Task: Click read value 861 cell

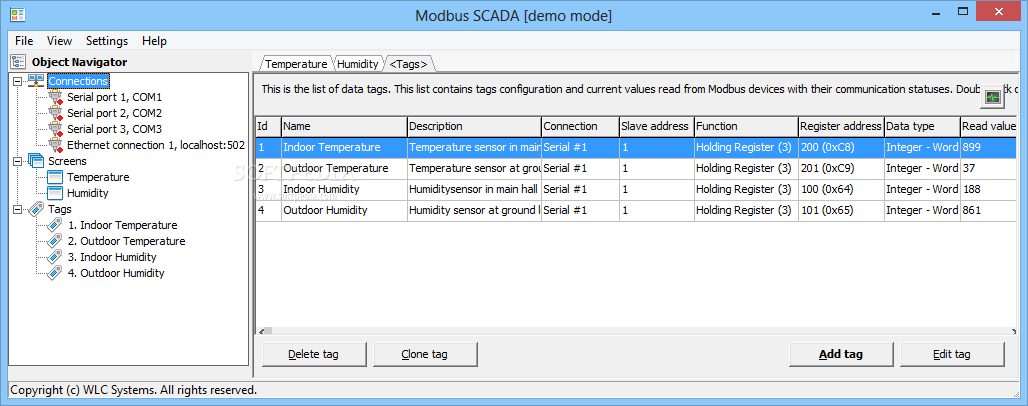Action: (988, 210)
